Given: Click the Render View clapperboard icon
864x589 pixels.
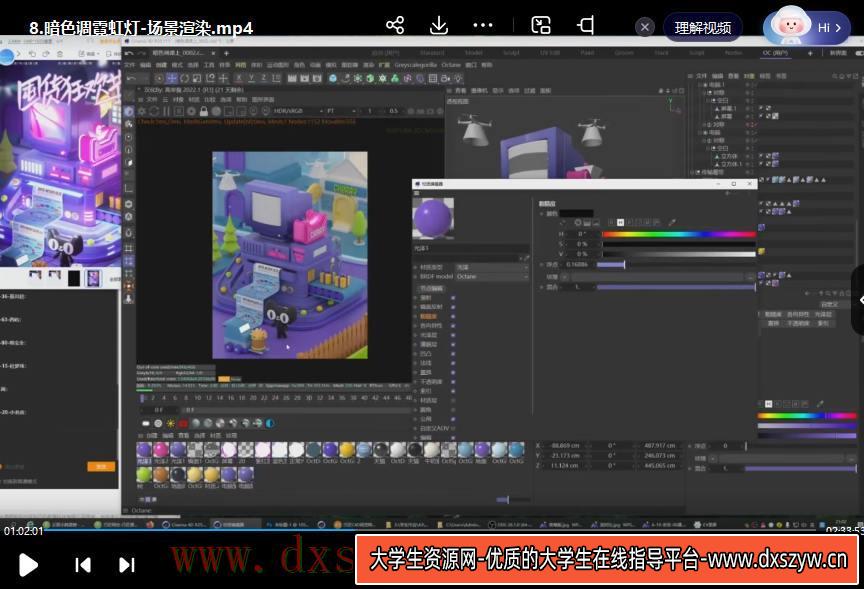Looking at the screenshot, I should [292, 78].
